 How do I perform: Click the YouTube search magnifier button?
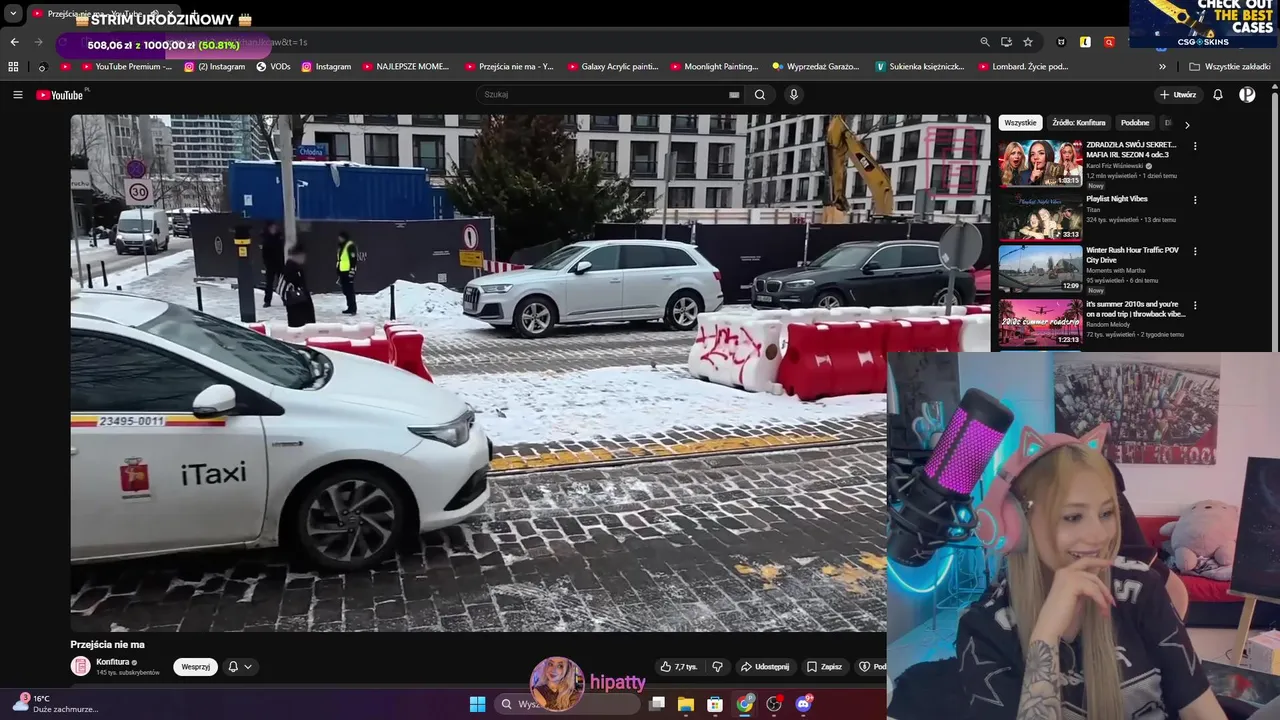[760, 95]
